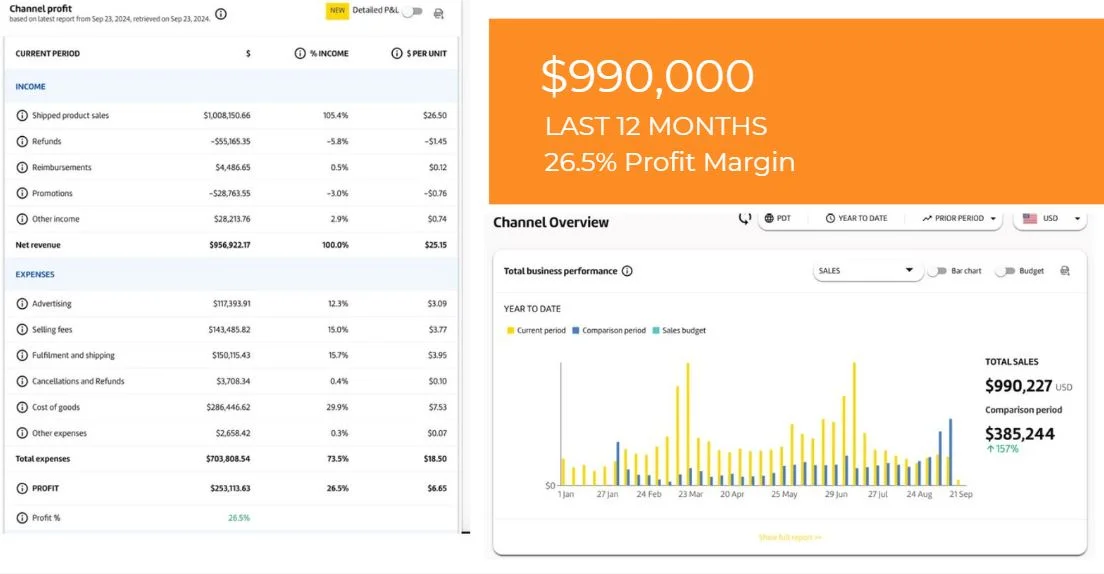Viewport: 1104px width, 574px height.
Task: Open the SALES metric dropdown
Action: coord(865,271)
